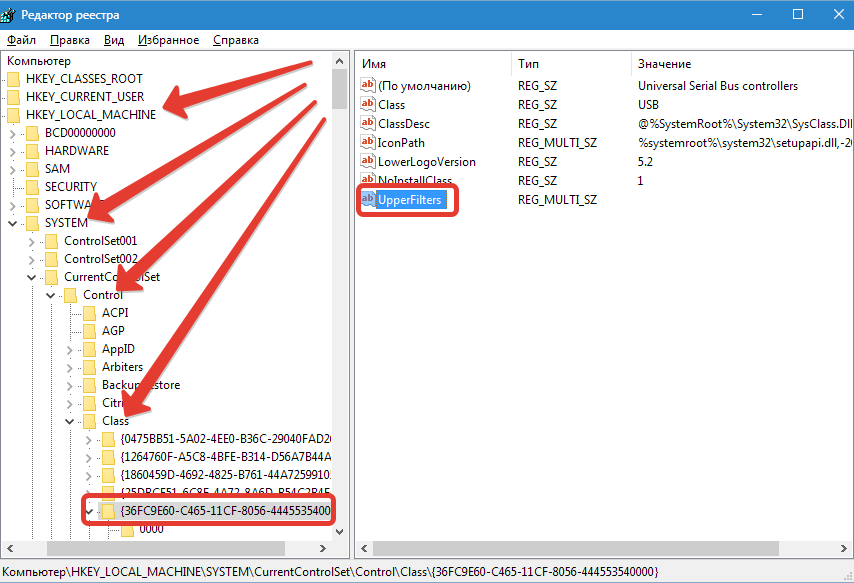
Task: Open the Вид menu
Action: (x=114, y=40)
